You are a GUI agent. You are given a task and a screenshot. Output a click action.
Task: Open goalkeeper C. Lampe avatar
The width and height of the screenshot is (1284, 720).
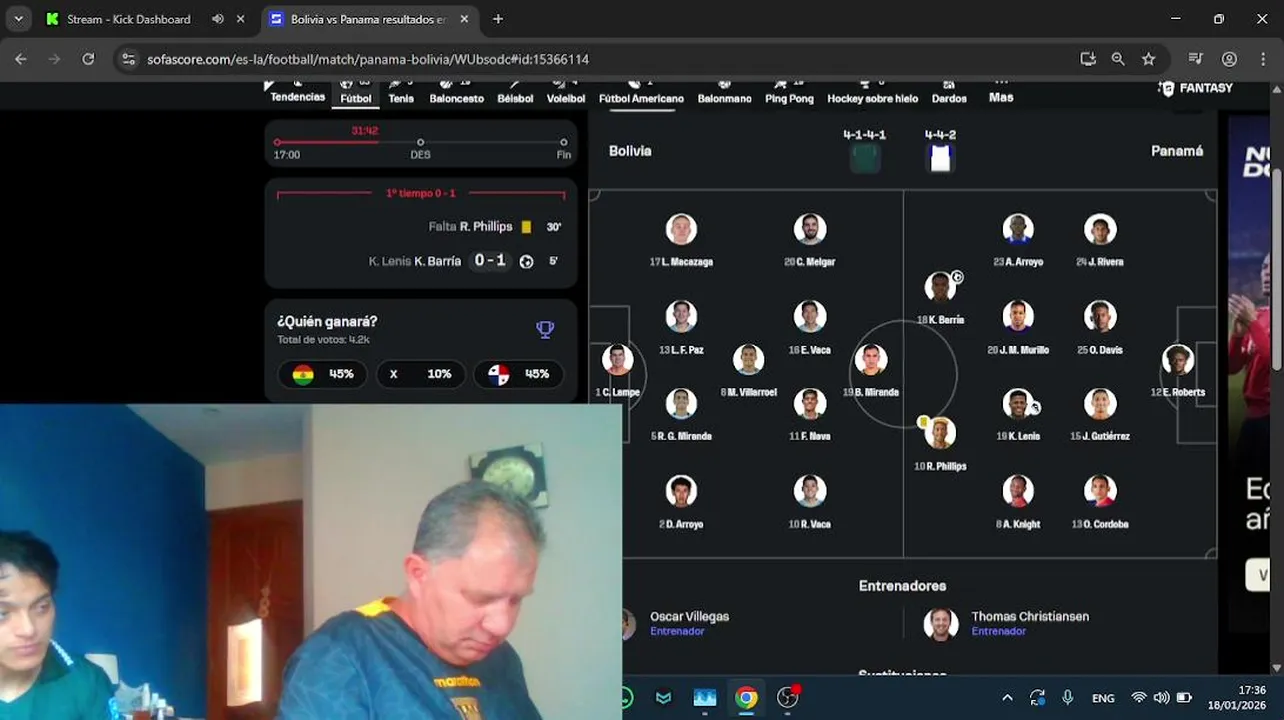pos(617,360)
